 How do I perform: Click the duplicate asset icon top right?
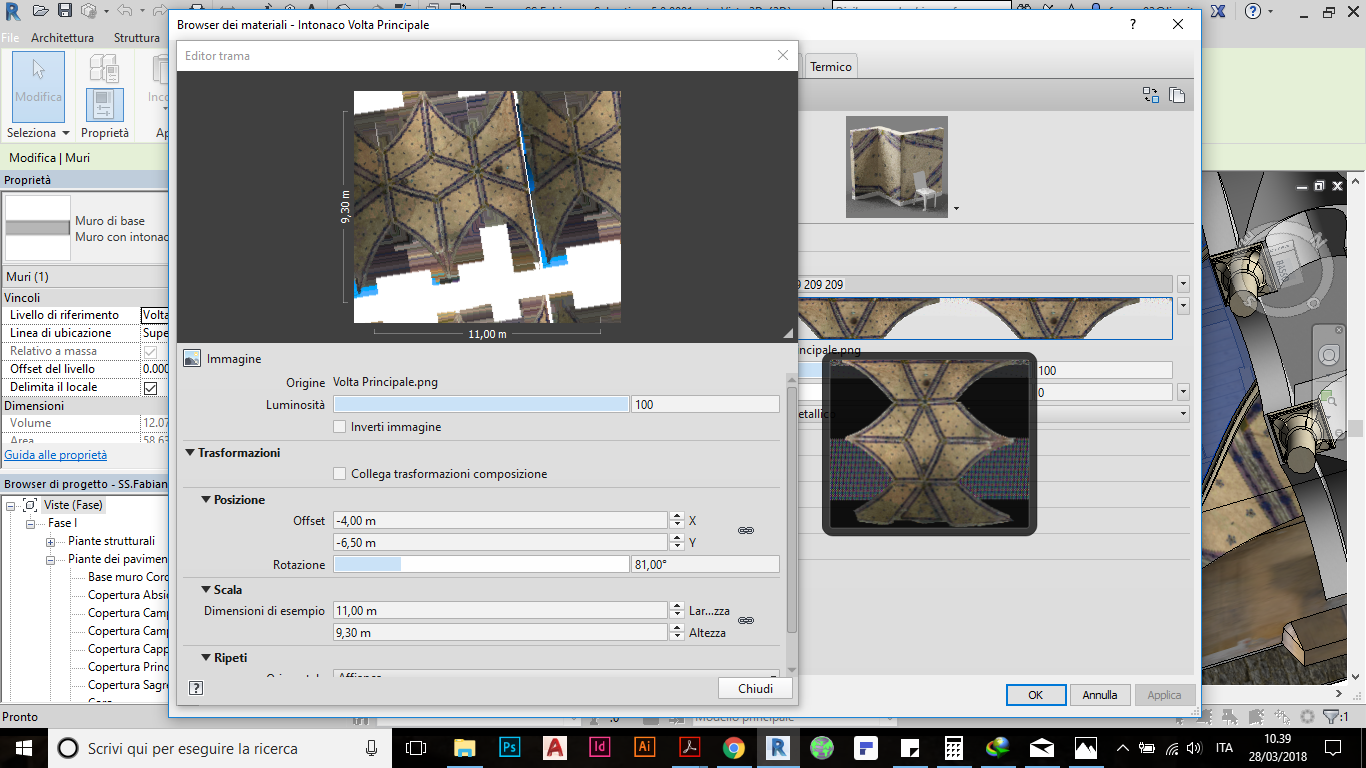click(x=1177, y=94)
